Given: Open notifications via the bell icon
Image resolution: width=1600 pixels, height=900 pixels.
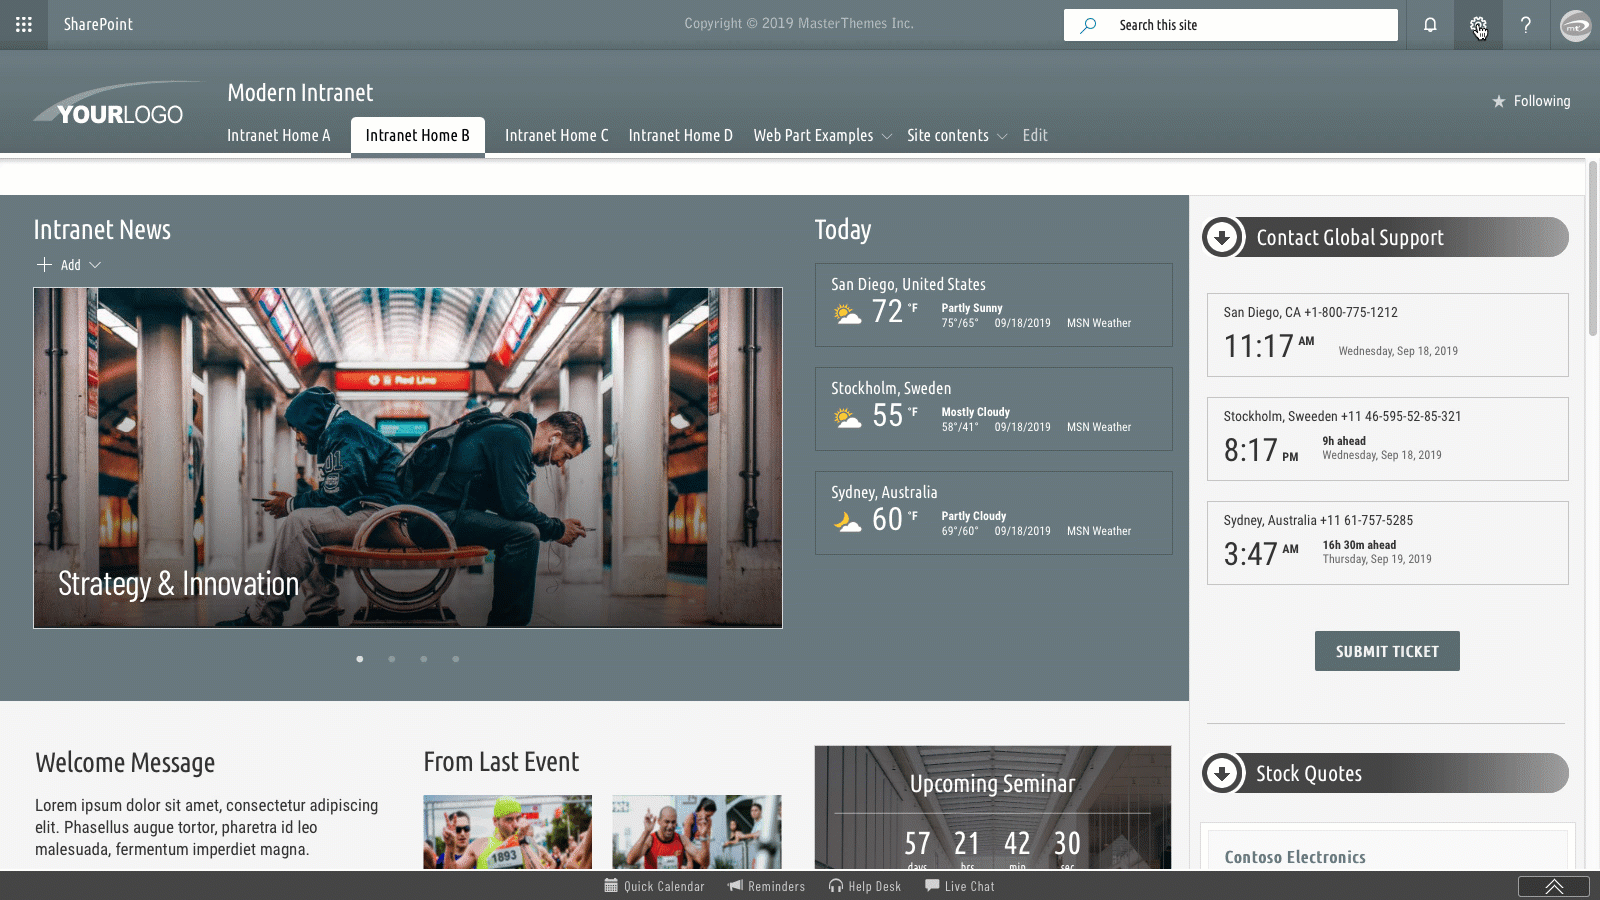Looking at the screenshot, I should 1428,24.
